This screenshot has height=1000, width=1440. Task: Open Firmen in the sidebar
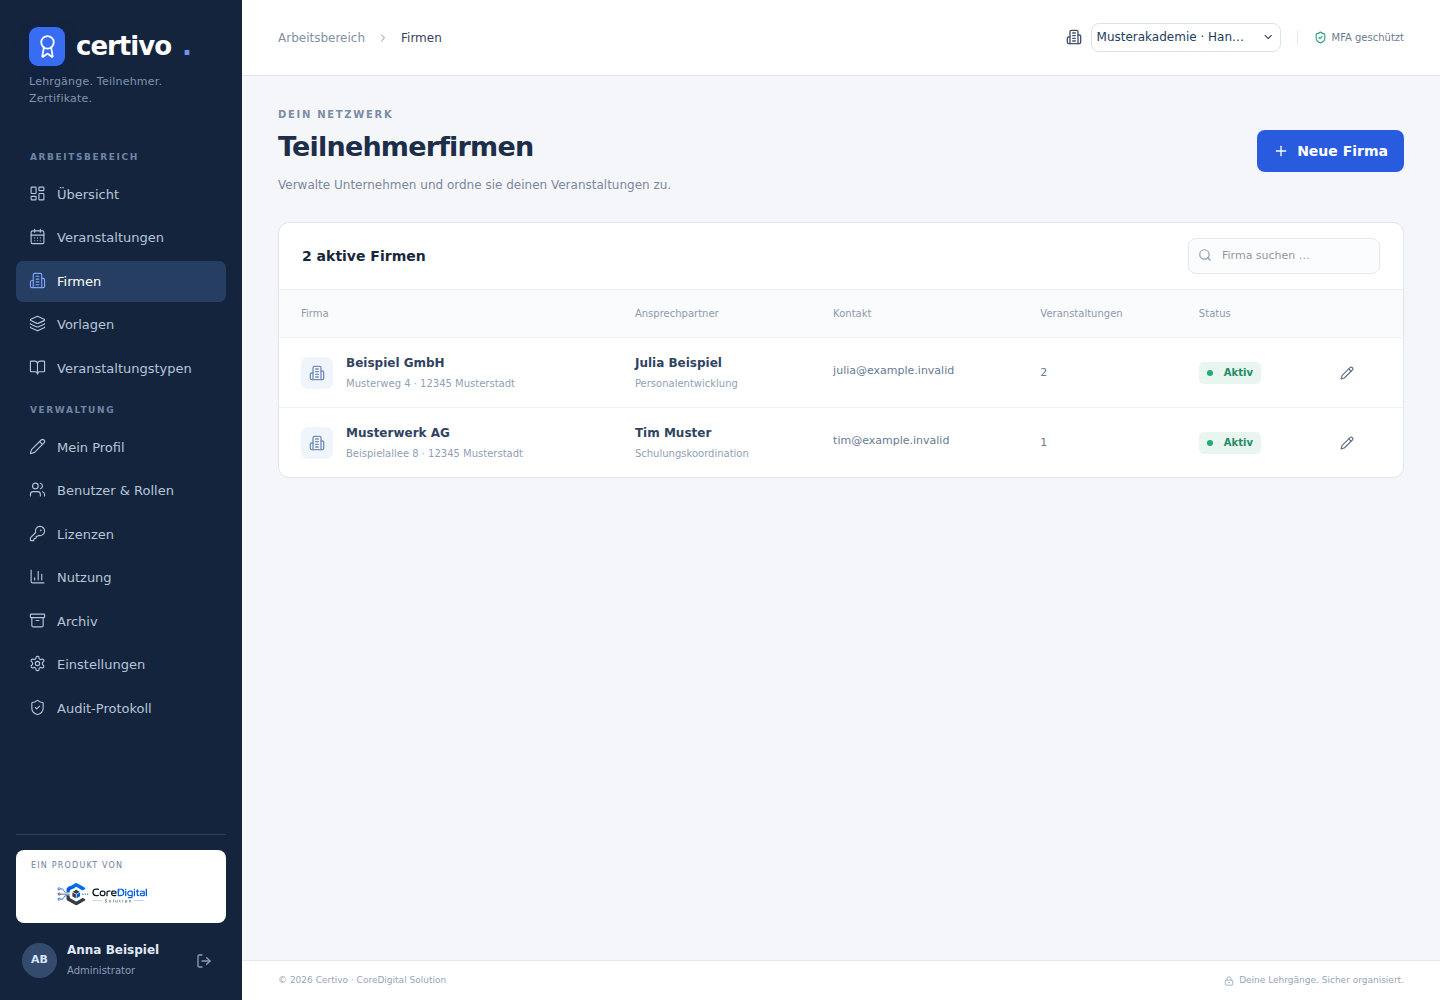[121, 281]
